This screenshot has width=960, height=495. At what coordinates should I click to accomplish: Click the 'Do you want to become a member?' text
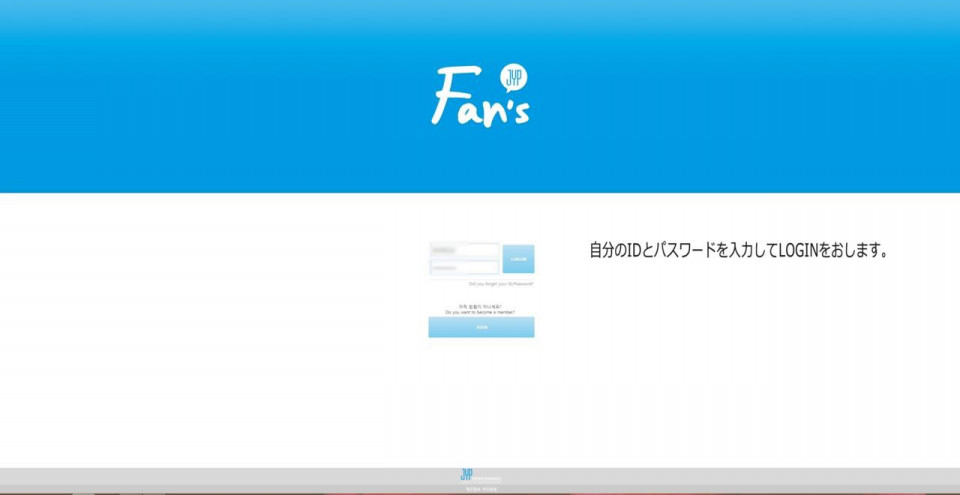click(480, 312)
